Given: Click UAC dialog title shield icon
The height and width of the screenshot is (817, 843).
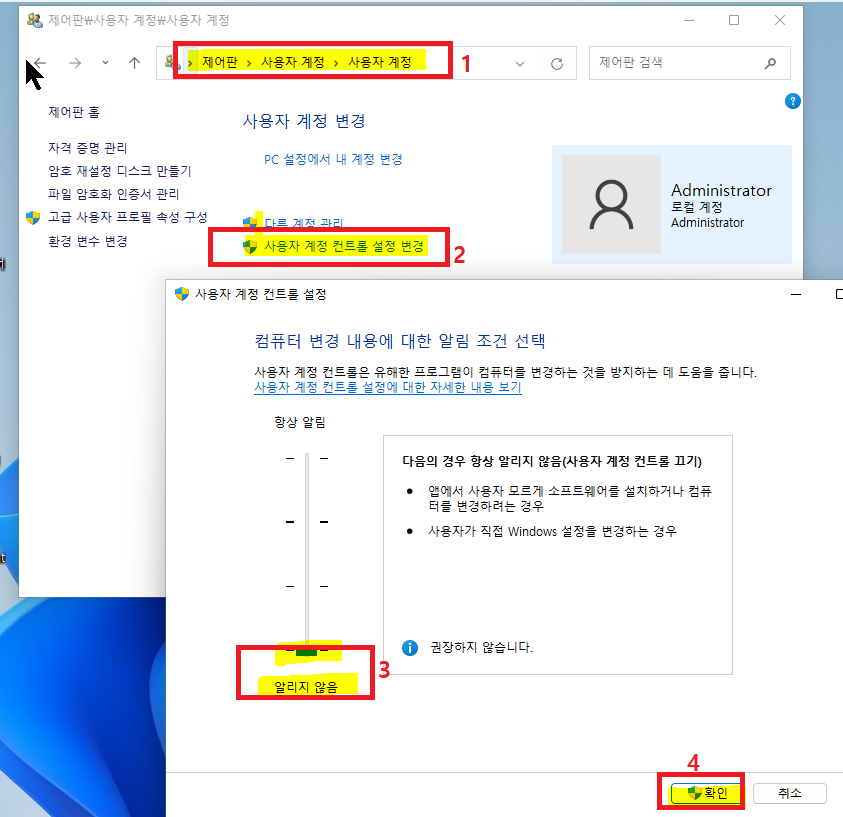Looking at the screenshot, I should point(182,294).
